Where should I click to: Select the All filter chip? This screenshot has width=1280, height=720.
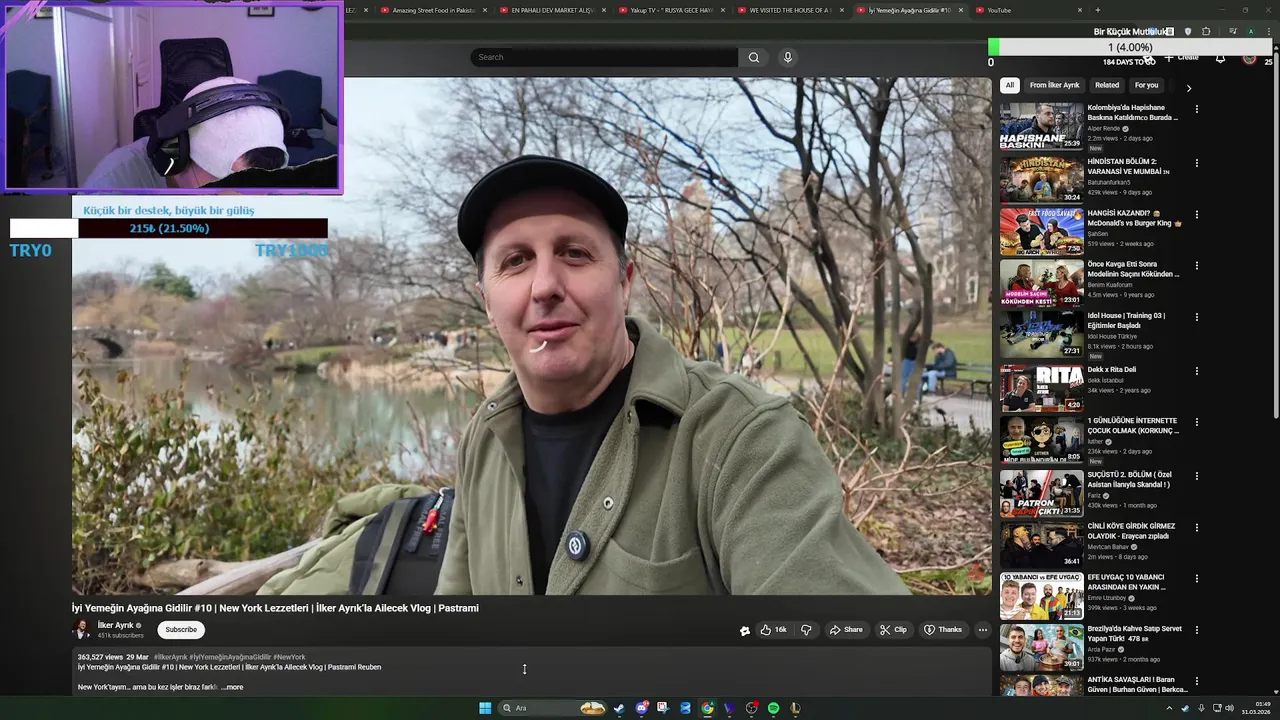[x=1010, y=85]
